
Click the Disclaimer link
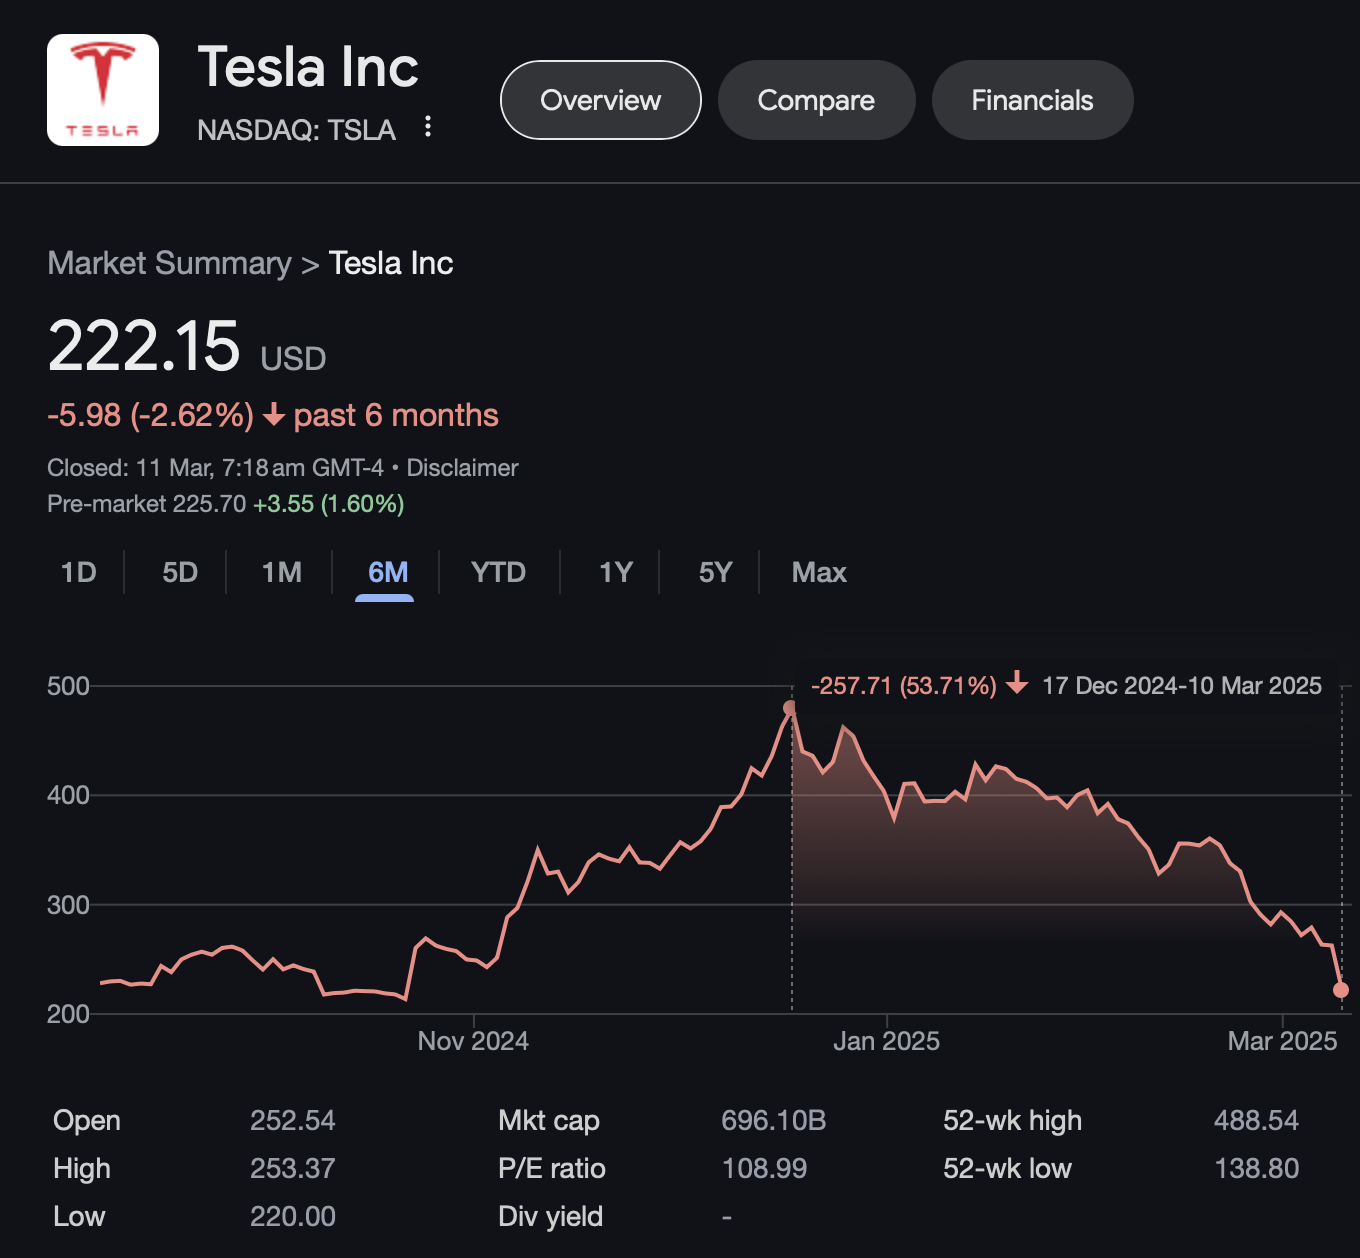pyautogui.click(x=462, y=467)
